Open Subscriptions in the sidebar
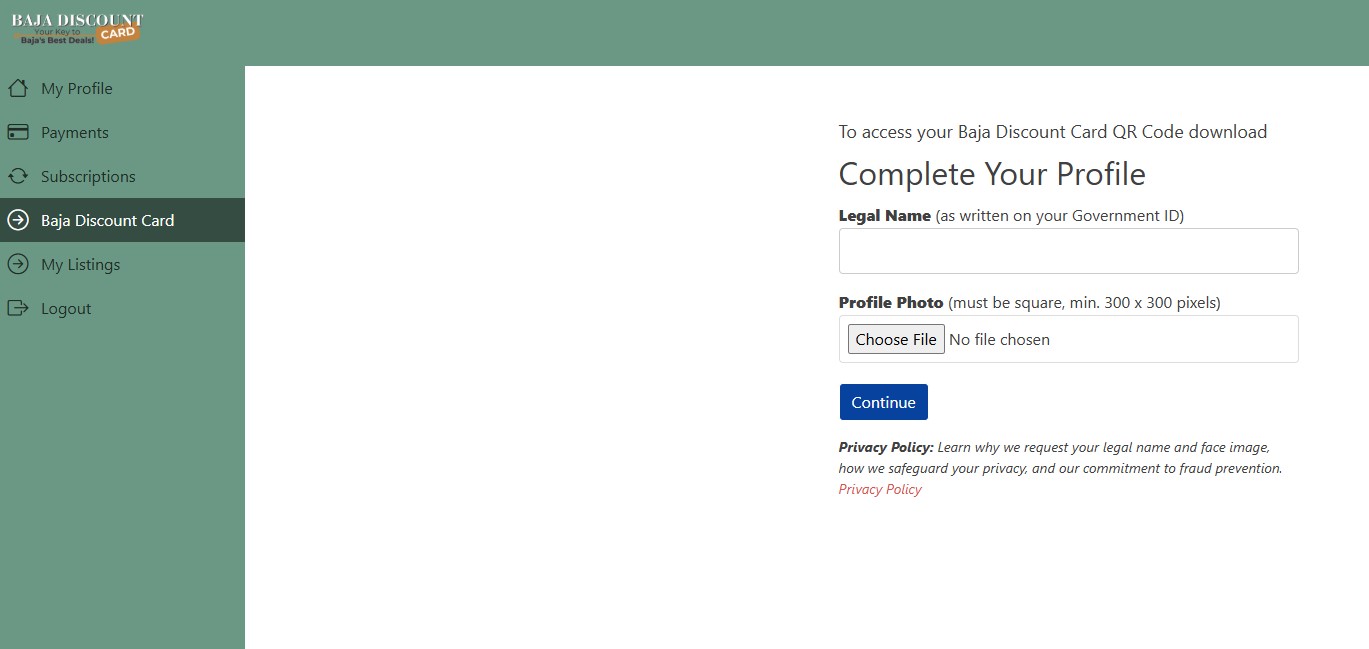This screenshot has width=1369, height=649. 122,176
